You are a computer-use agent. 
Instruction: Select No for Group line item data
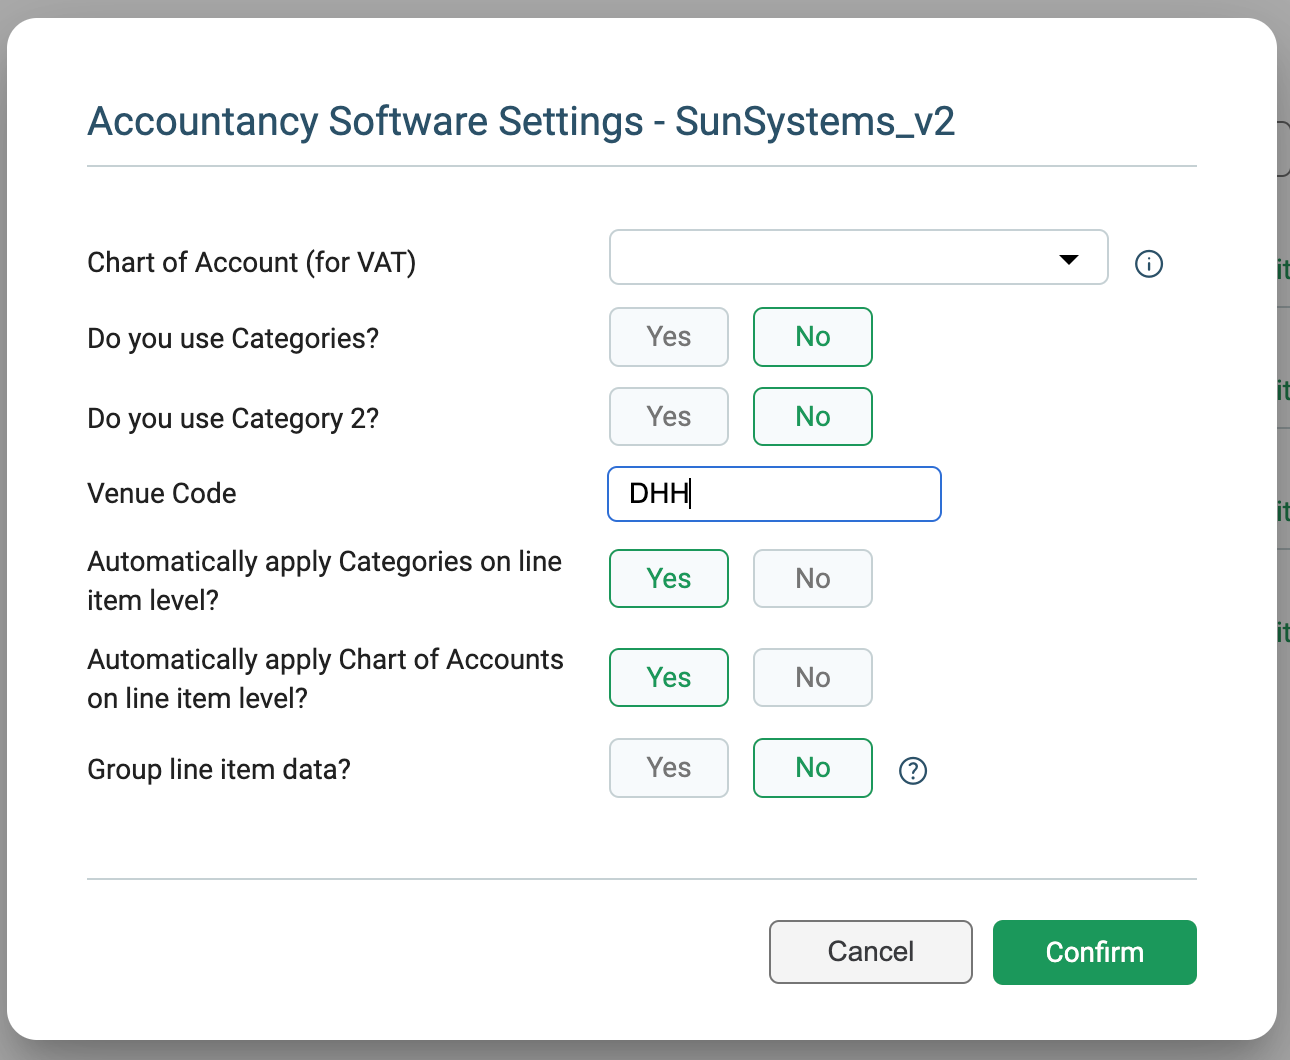tap(813, 768)
